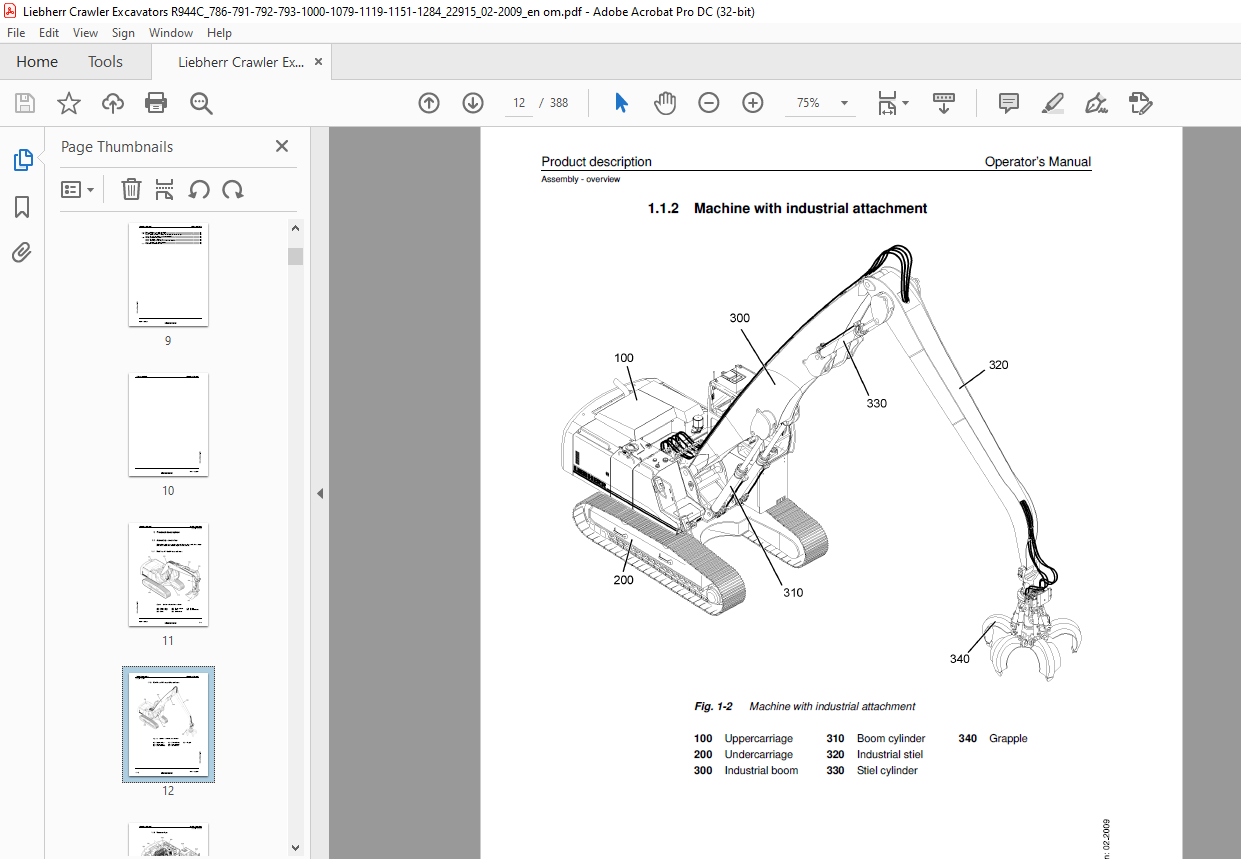
Task: Click the 'Machine with industrial attachment' heading
Action: pyautogui.click(x=810, y=208)
